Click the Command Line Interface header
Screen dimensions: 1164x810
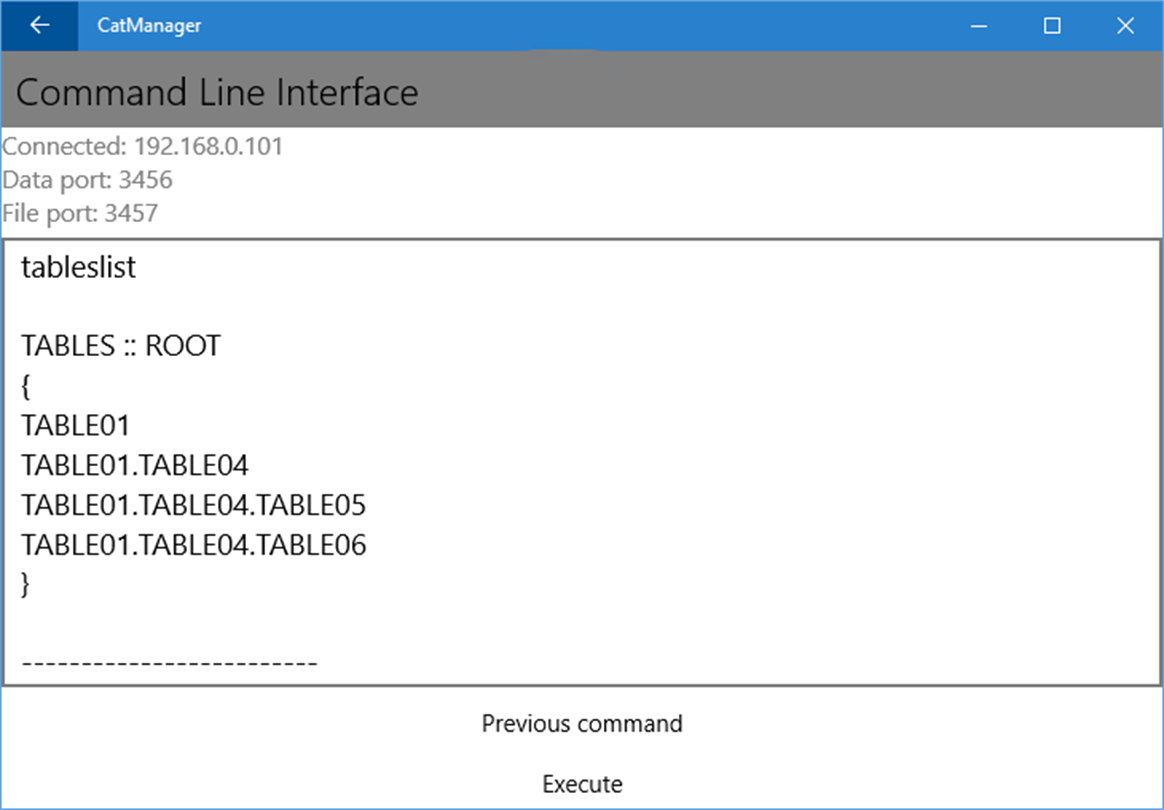pyautogui.click(x=217, y=93)
